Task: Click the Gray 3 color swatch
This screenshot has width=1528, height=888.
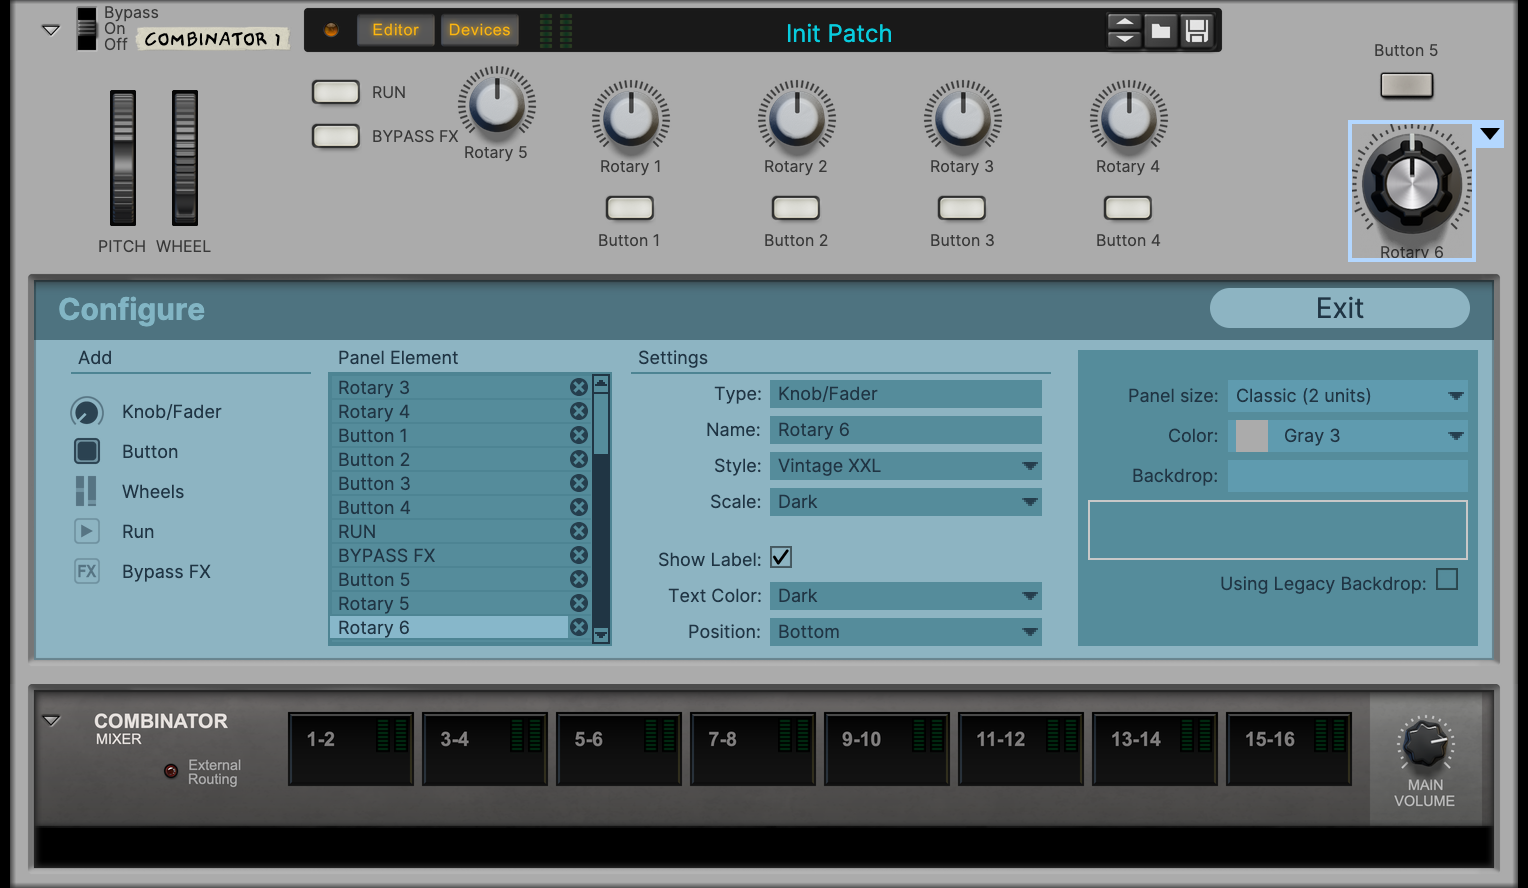Action: coord(1251,436)
